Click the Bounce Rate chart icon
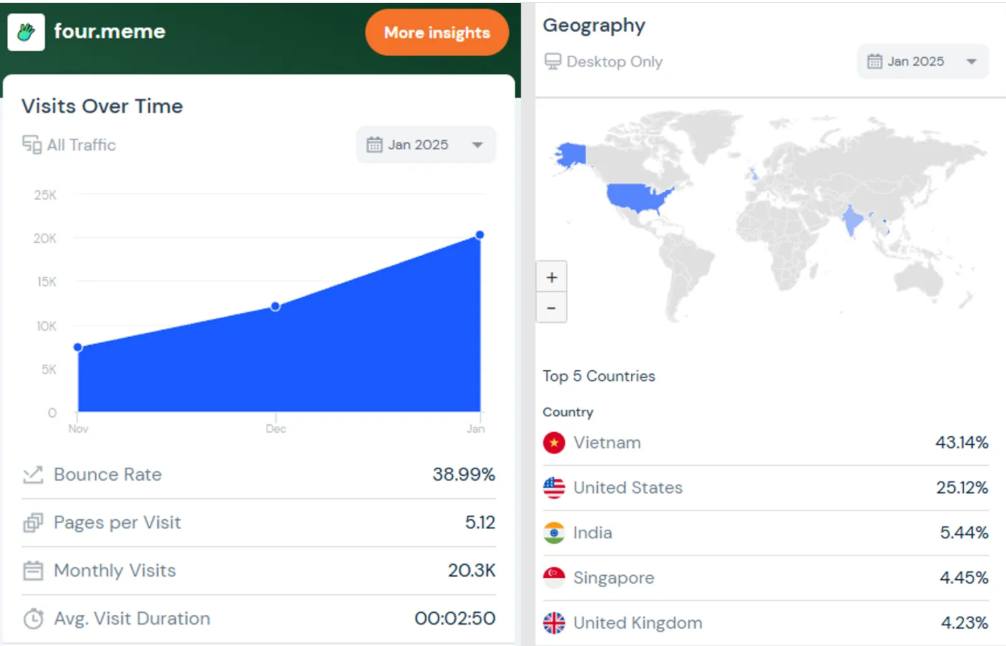This screenshot has width=1006, height=646. 33,475
